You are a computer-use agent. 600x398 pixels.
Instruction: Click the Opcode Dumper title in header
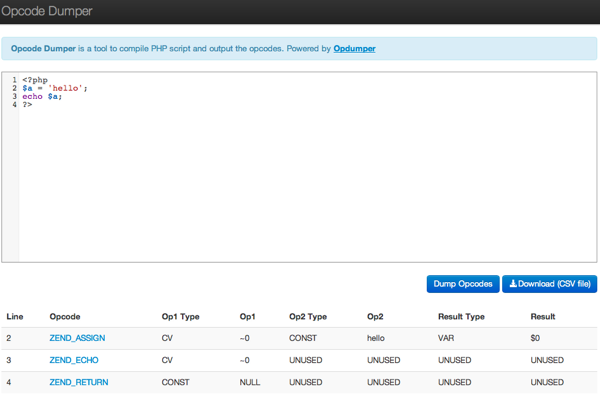pyautogui.click(x=47, y=11)
